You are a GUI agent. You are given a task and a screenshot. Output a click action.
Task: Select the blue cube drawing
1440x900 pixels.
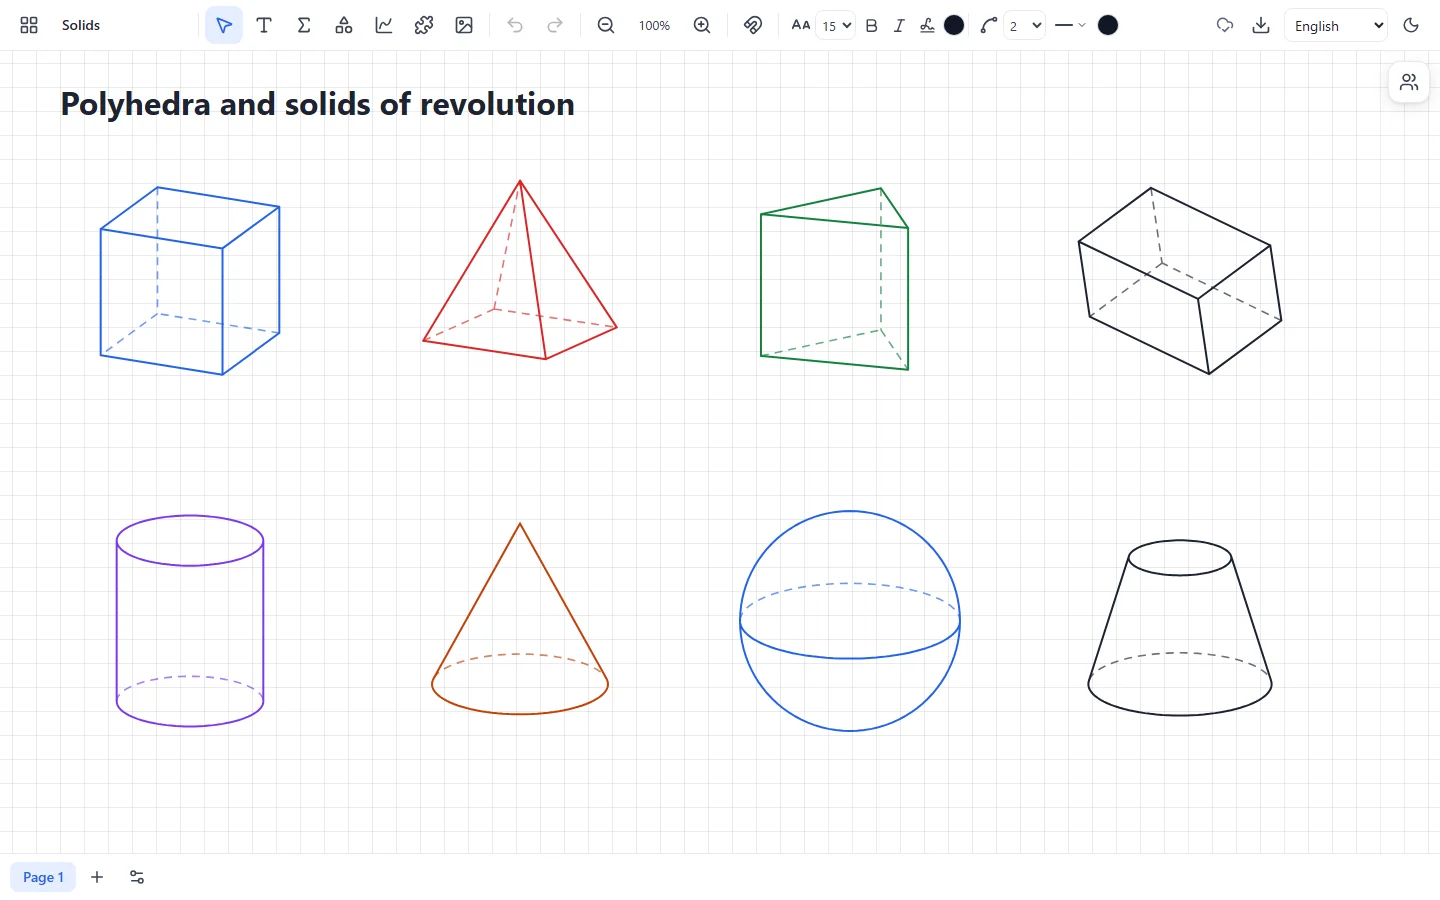point(190,281)
